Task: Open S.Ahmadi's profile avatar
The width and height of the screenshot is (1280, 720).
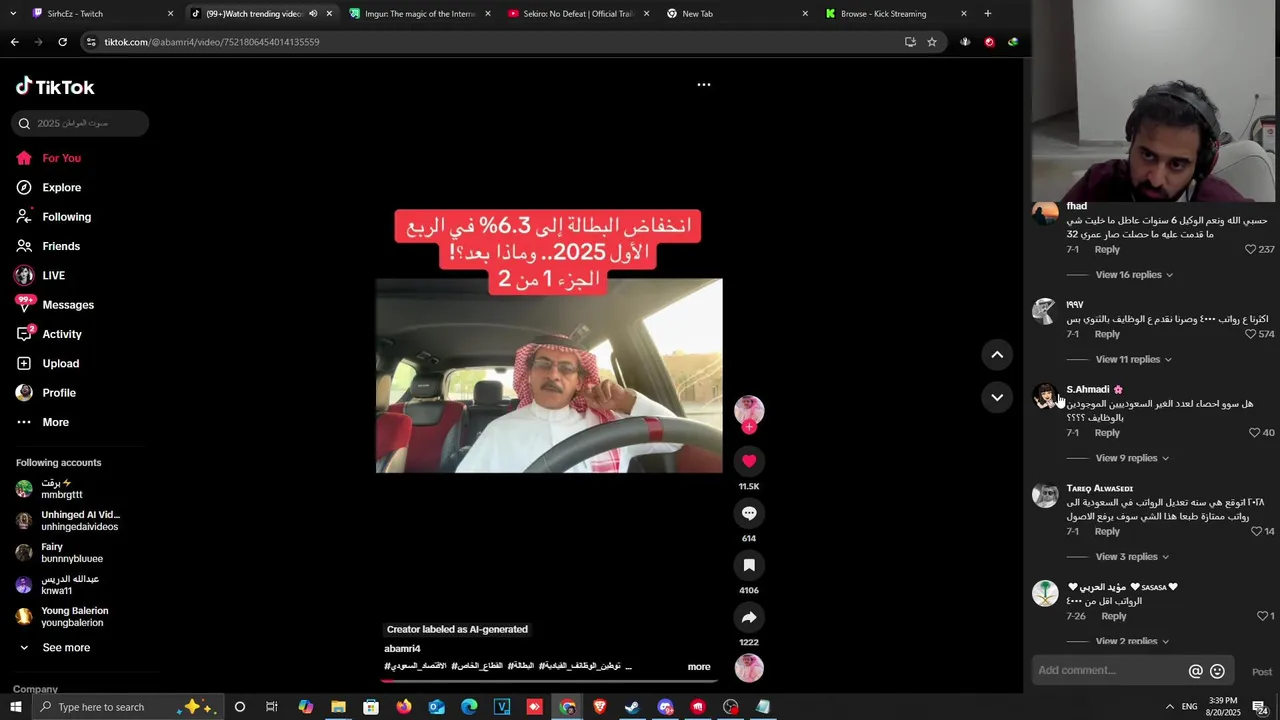Action: (1045, 397)
